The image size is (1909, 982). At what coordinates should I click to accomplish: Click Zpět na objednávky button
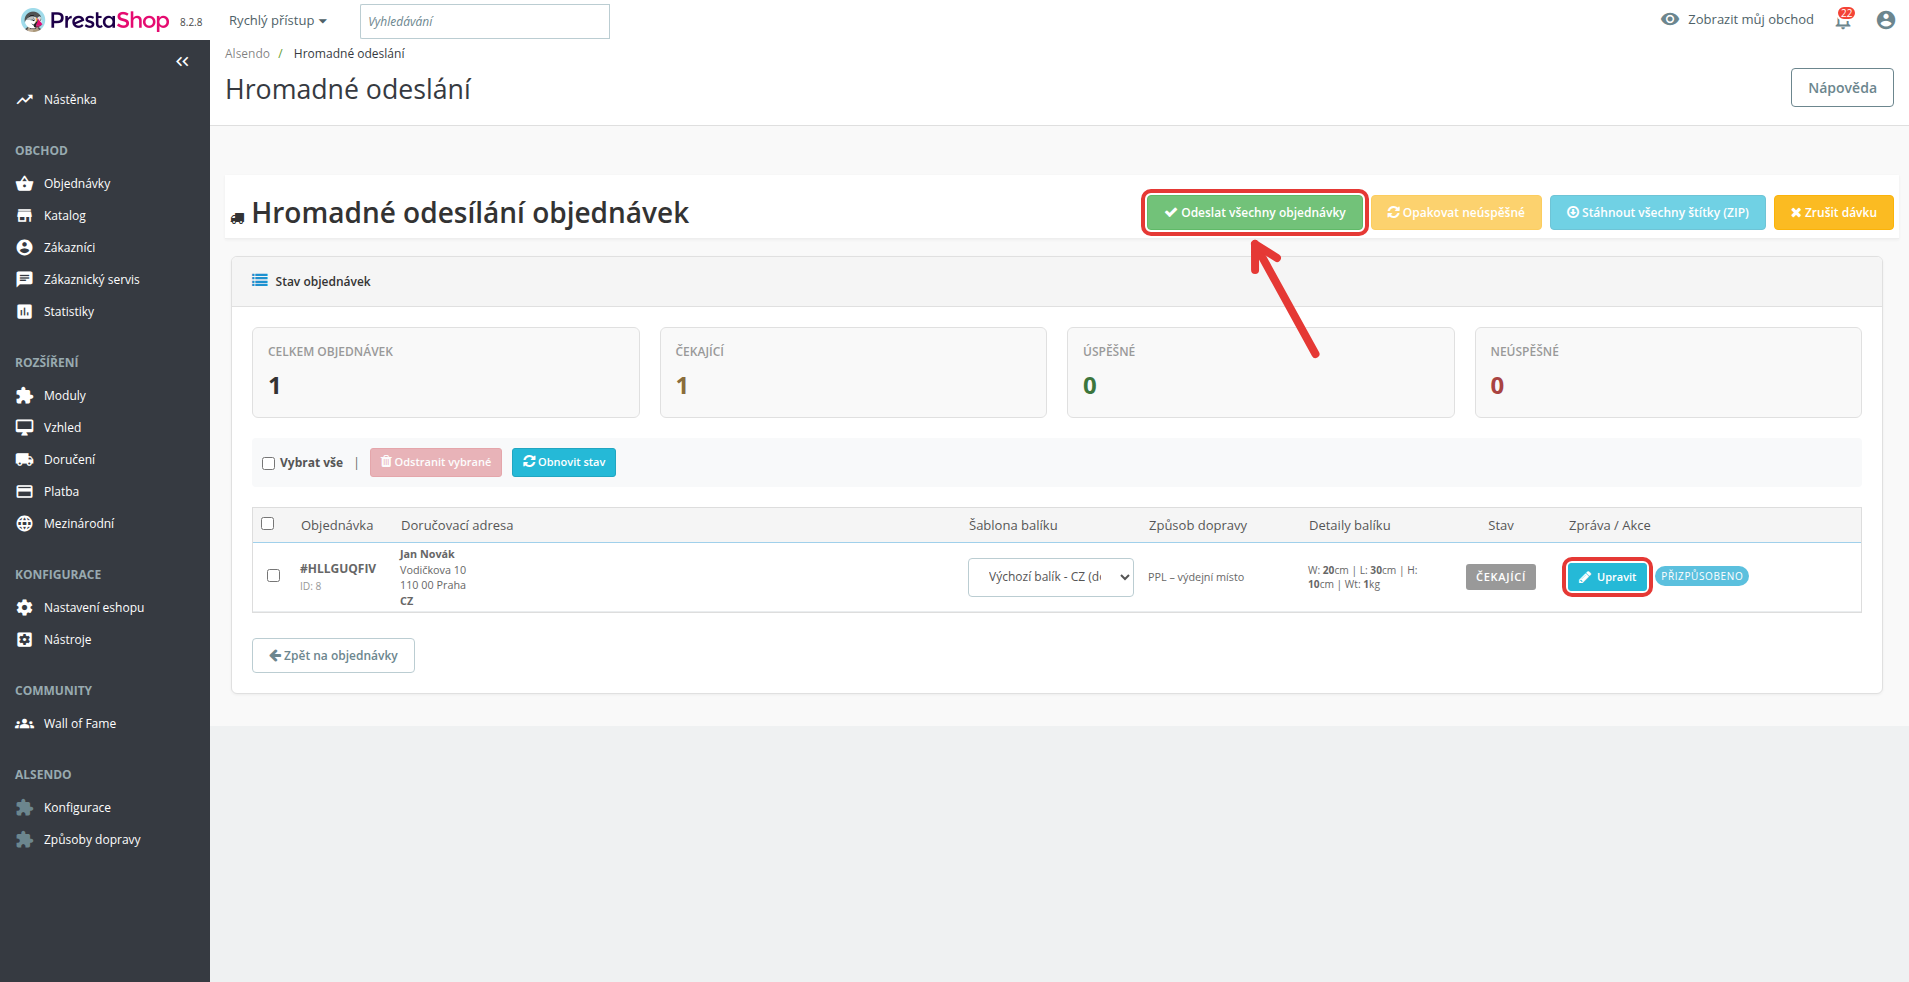click(333, 656)
